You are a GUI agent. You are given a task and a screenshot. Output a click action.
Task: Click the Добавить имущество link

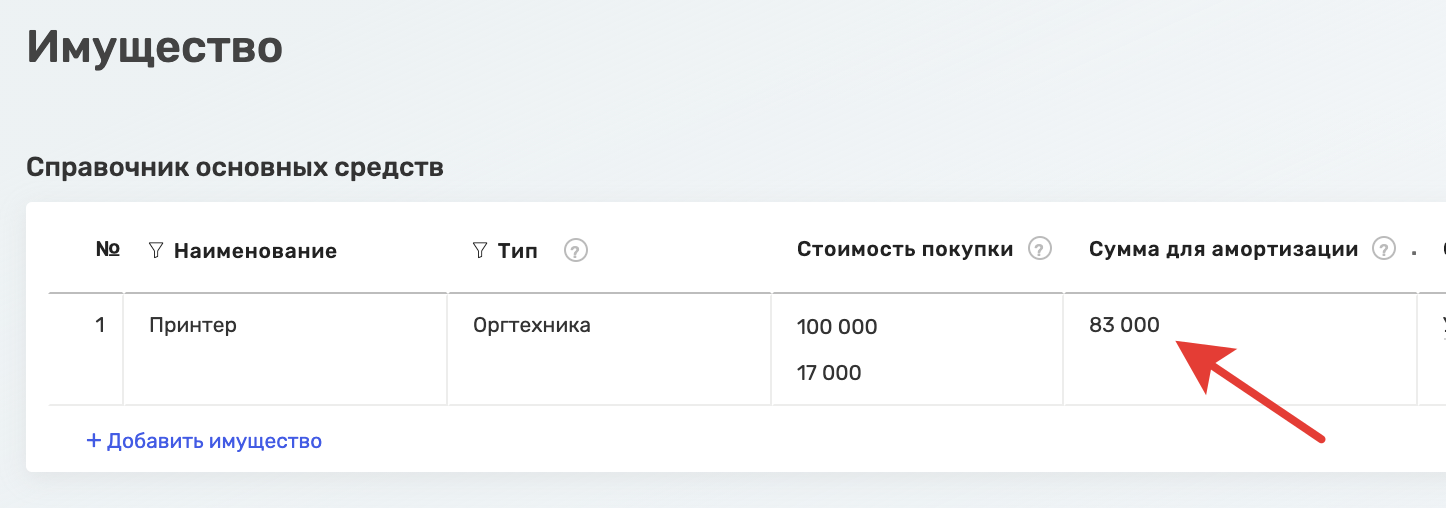point(204,441)
